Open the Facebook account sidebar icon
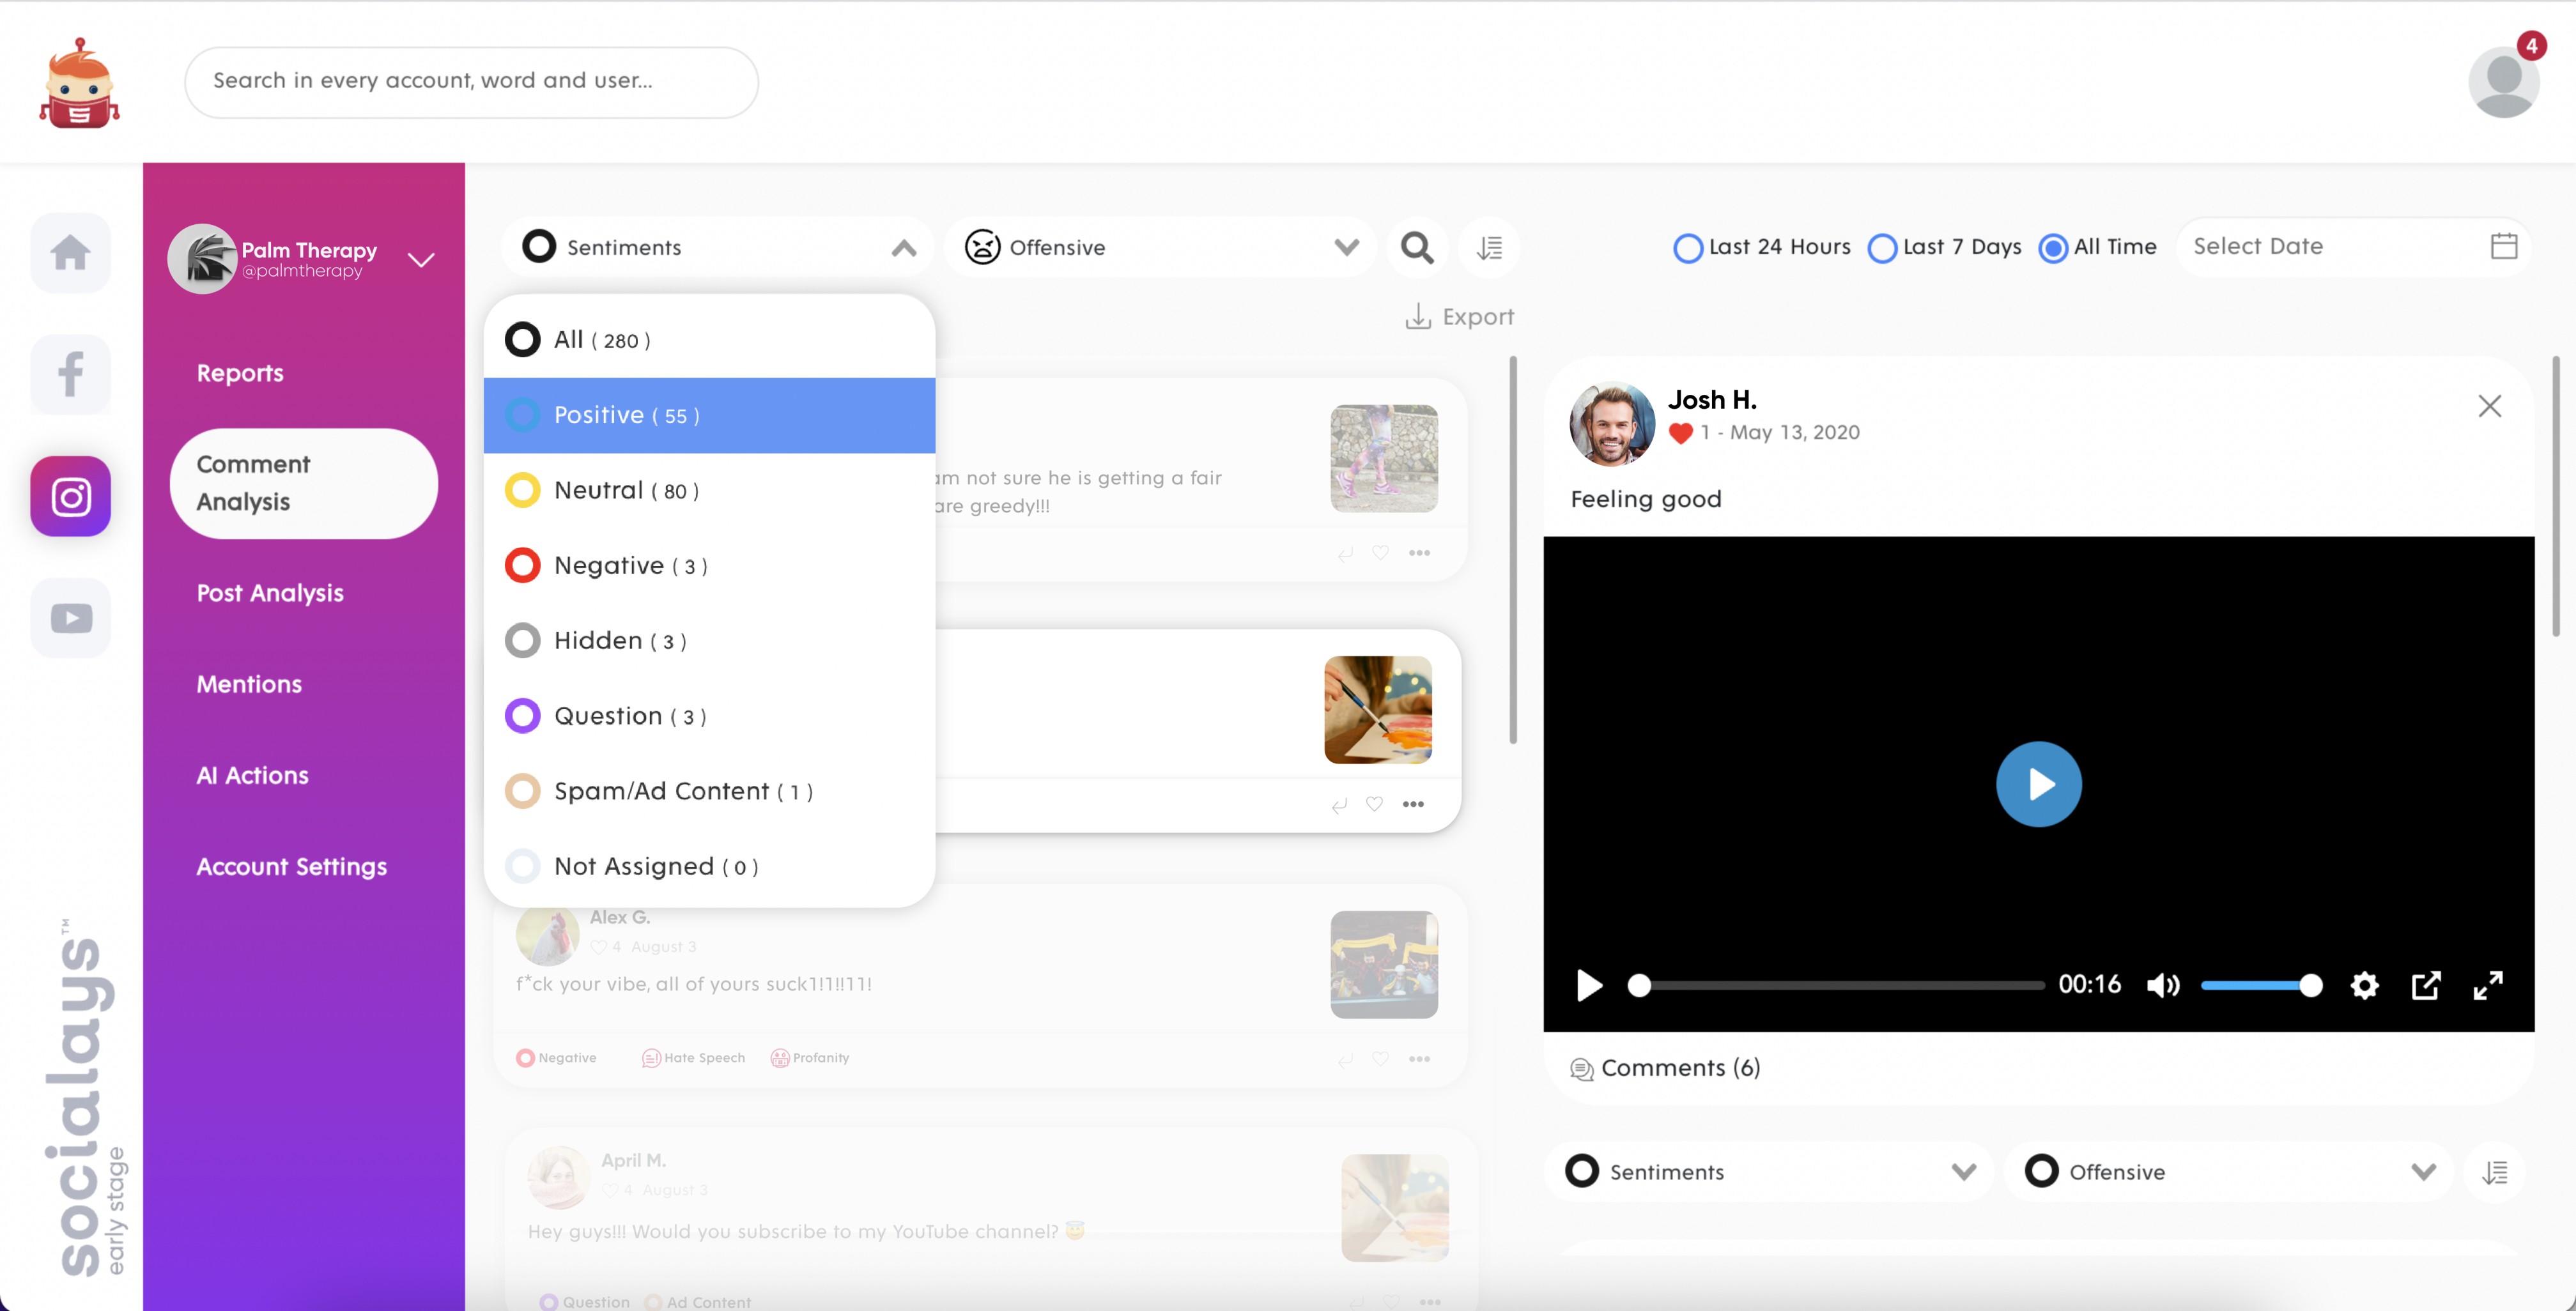 pyautogui.click(x=70, y=374)
